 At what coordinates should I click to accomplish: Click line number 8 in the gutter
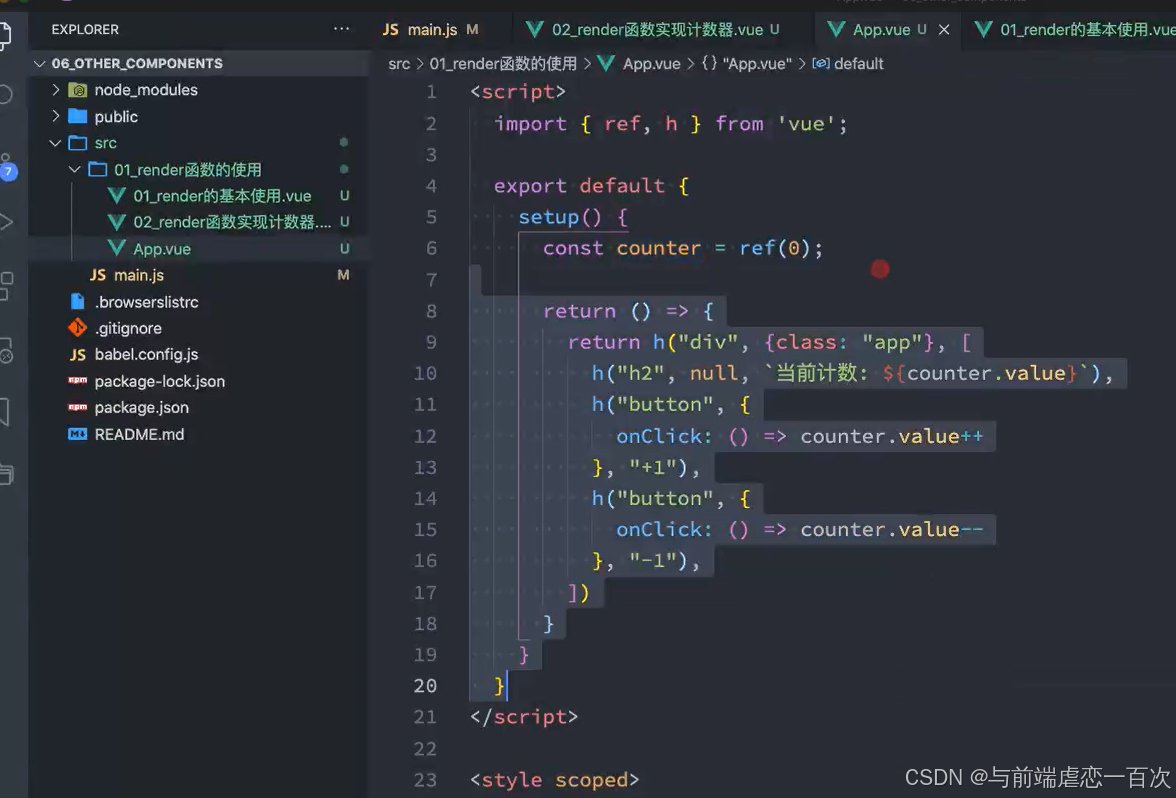[x=431, y=310]
